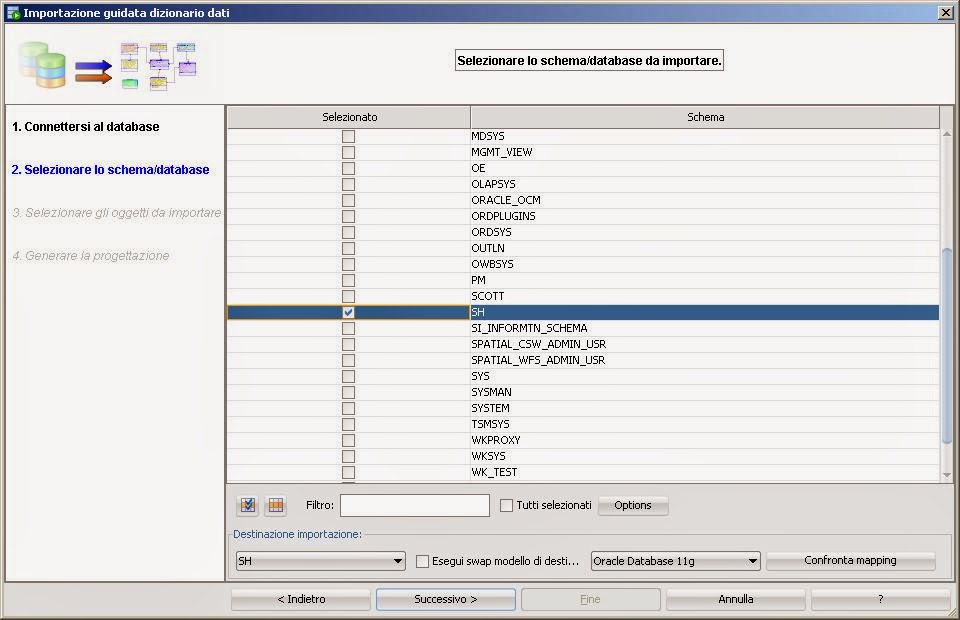
Task: Click the select-all schemas checkmark icon
Action: [x=248, y=505]
